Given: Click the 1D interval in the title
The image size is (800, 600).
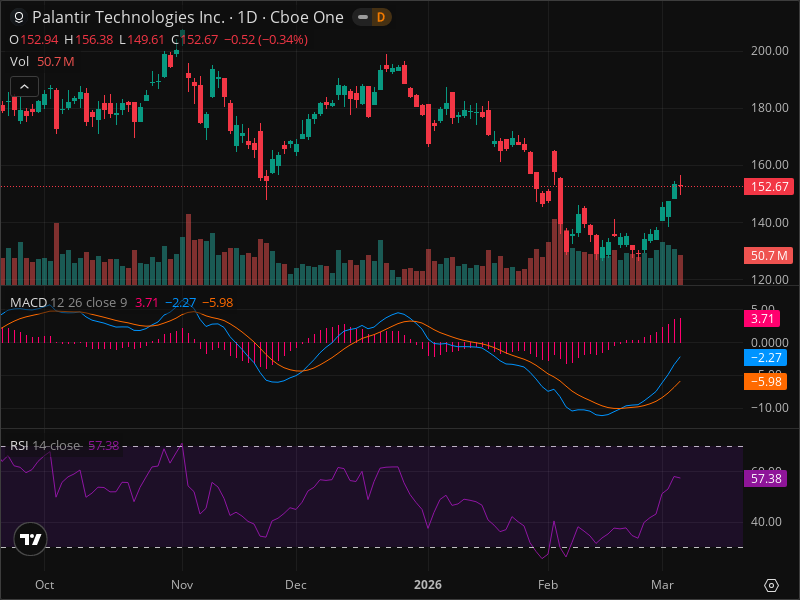Looking at the screenshot, I should pyautogui.click(x=247, y=17).
